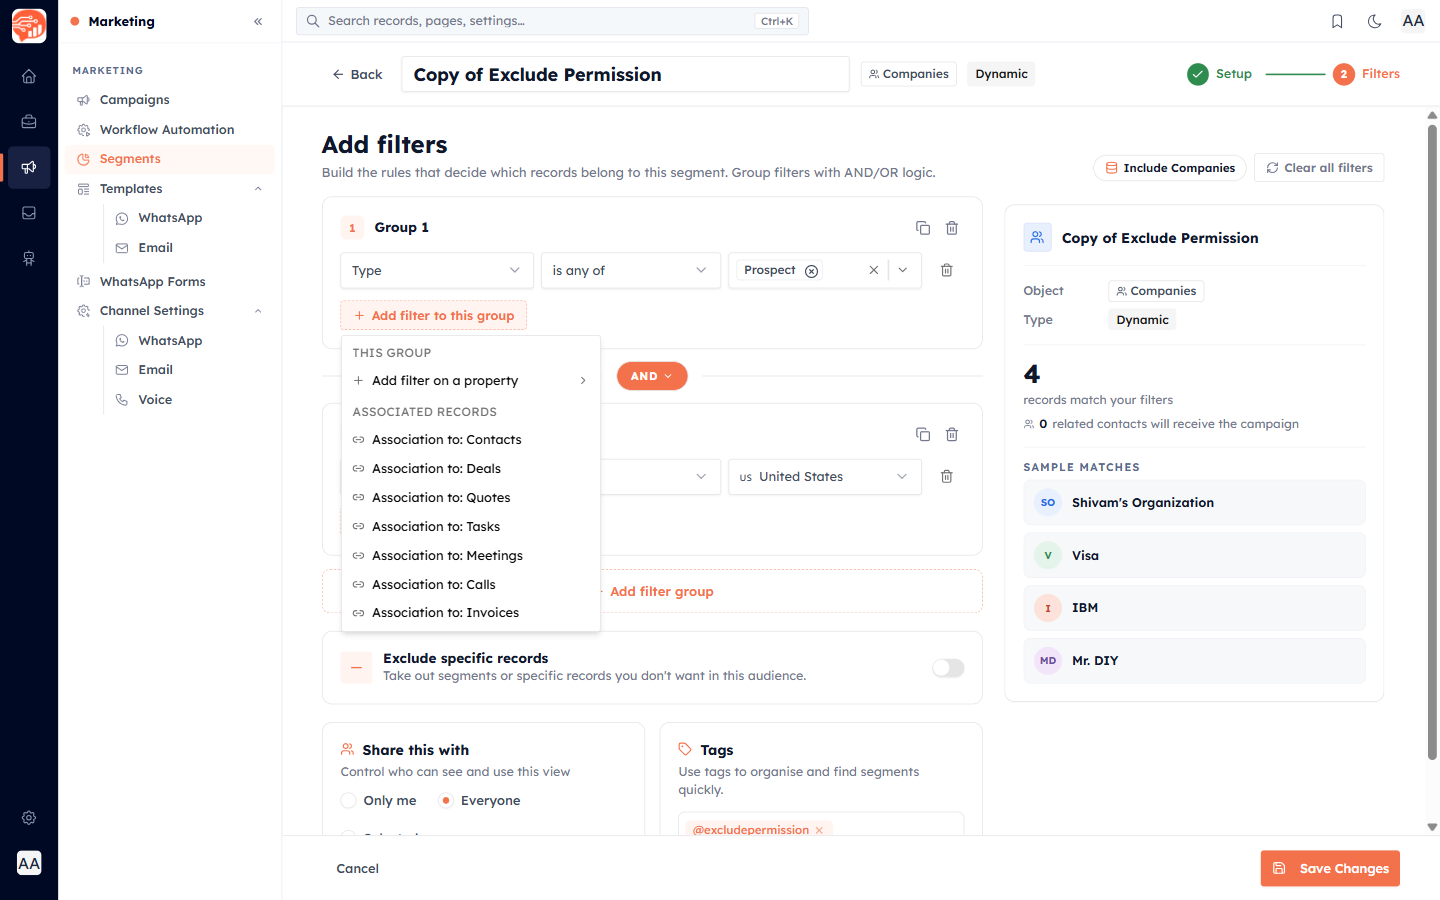Select the Everyone radio option
This screenshot has height=900, width=1440.
[x=446, y=801]
